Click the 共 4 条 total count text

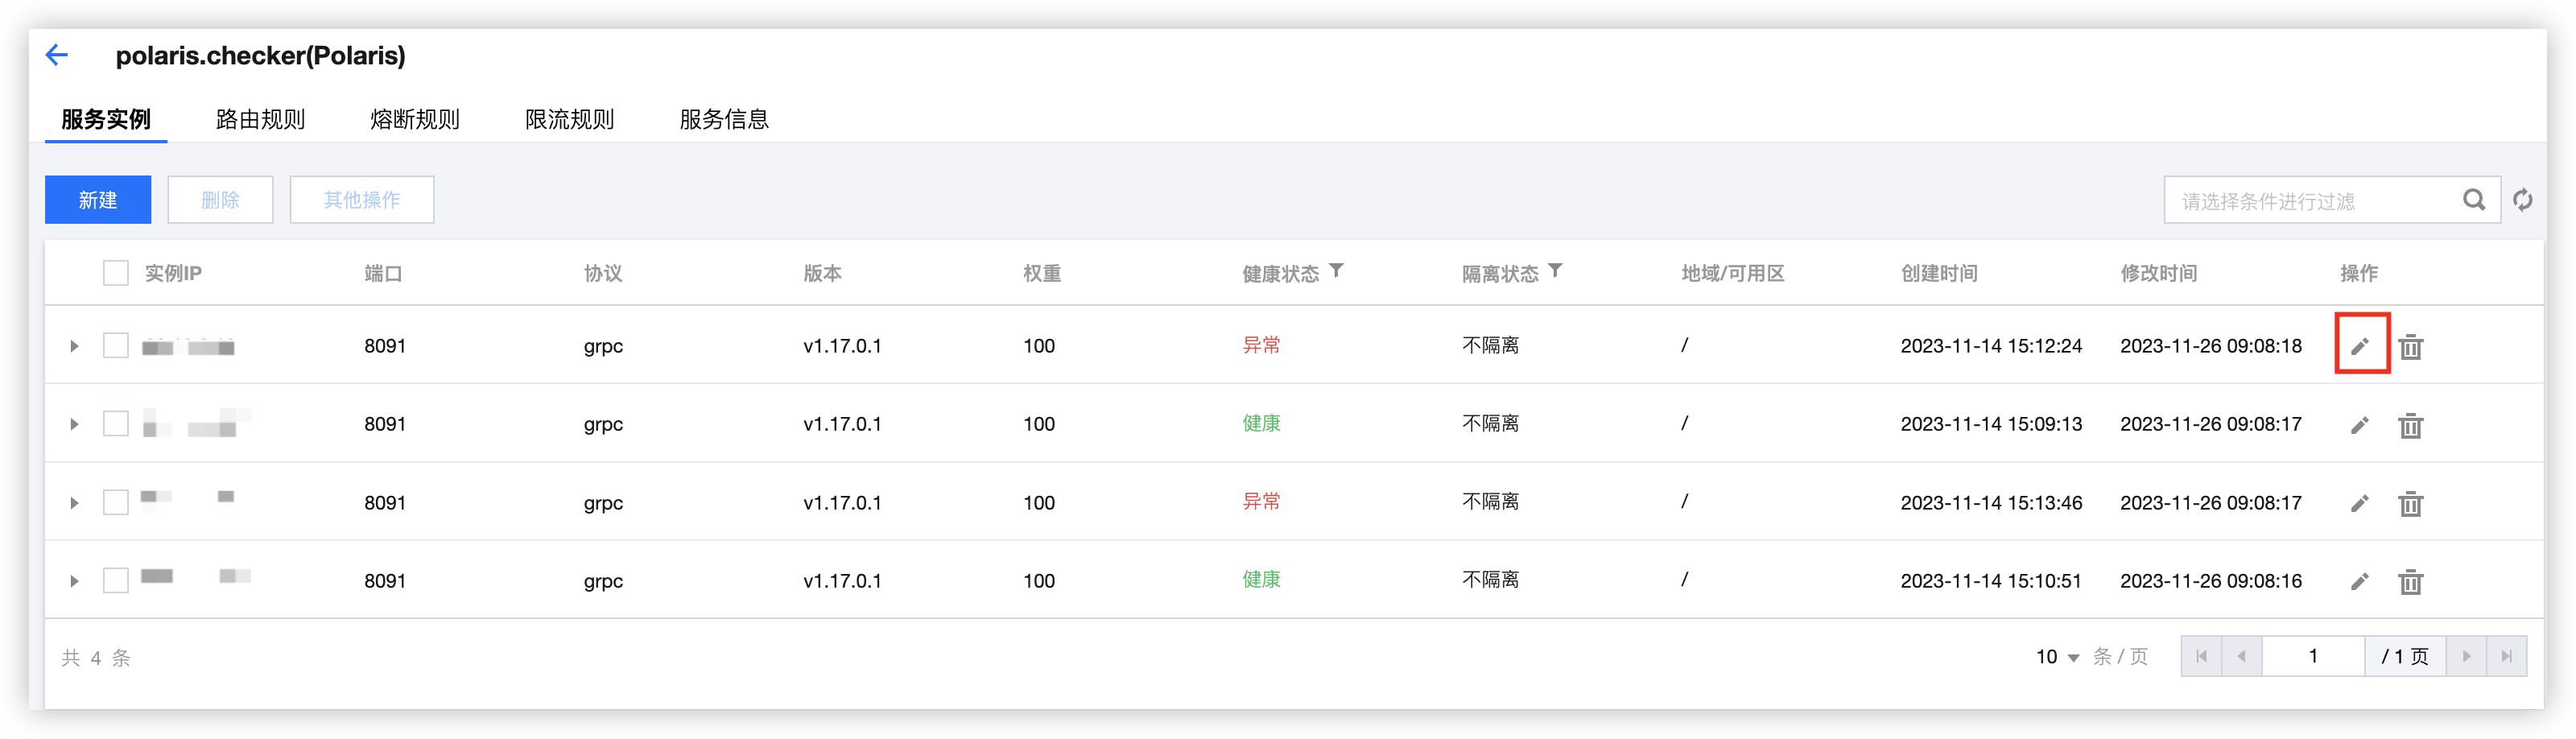(x=96, y=657)
